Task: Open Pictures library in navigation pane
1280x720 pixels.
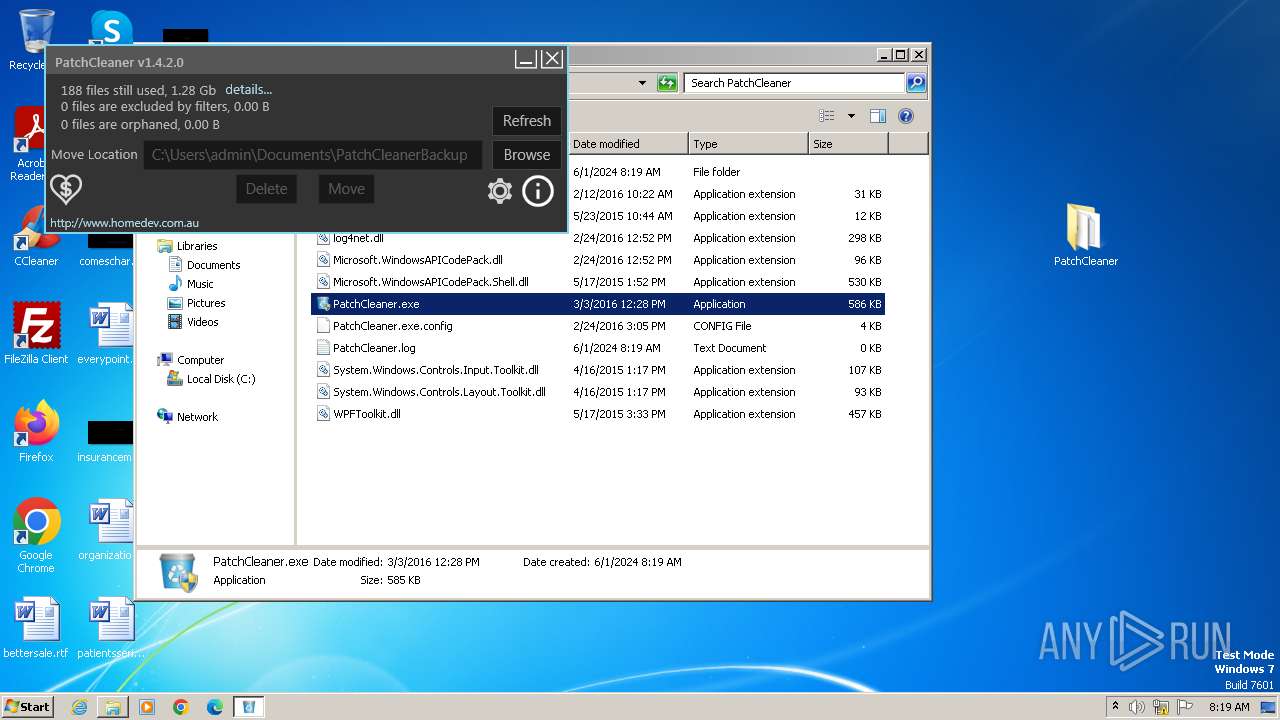Action: (x=206, y=303)
